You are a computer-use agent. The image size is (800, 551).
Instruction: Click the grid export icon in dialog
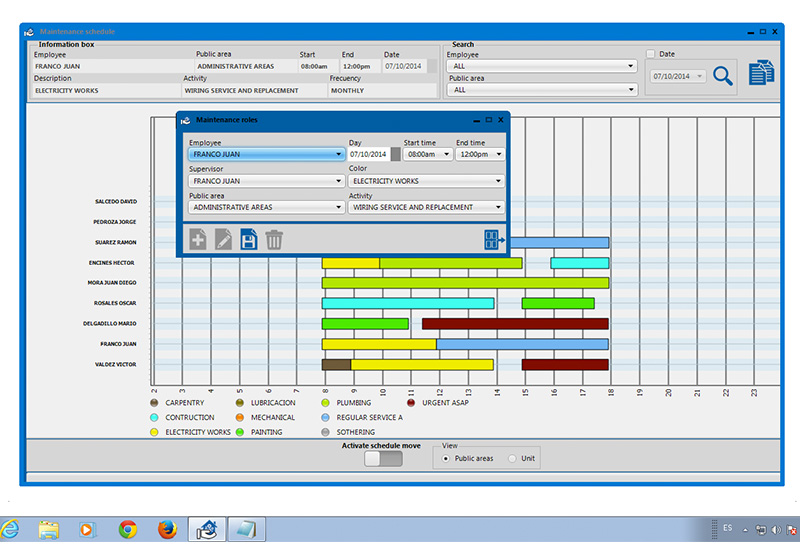(492, 239)
